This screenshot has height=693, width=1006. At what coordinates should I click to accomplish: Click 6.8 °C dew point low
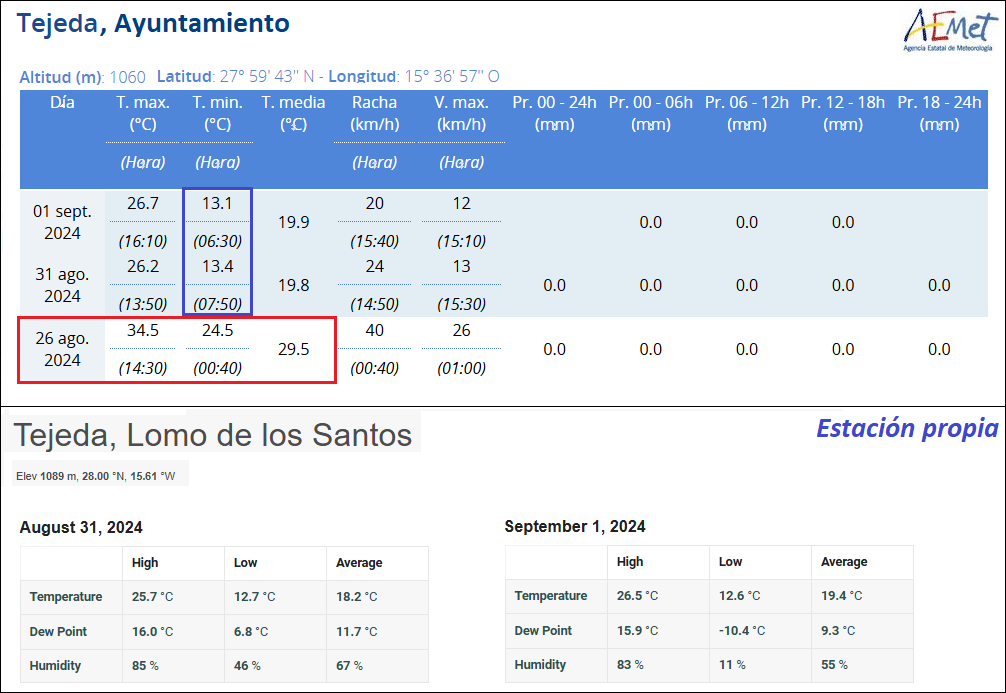pyautogui.click(x=251, y=631)
